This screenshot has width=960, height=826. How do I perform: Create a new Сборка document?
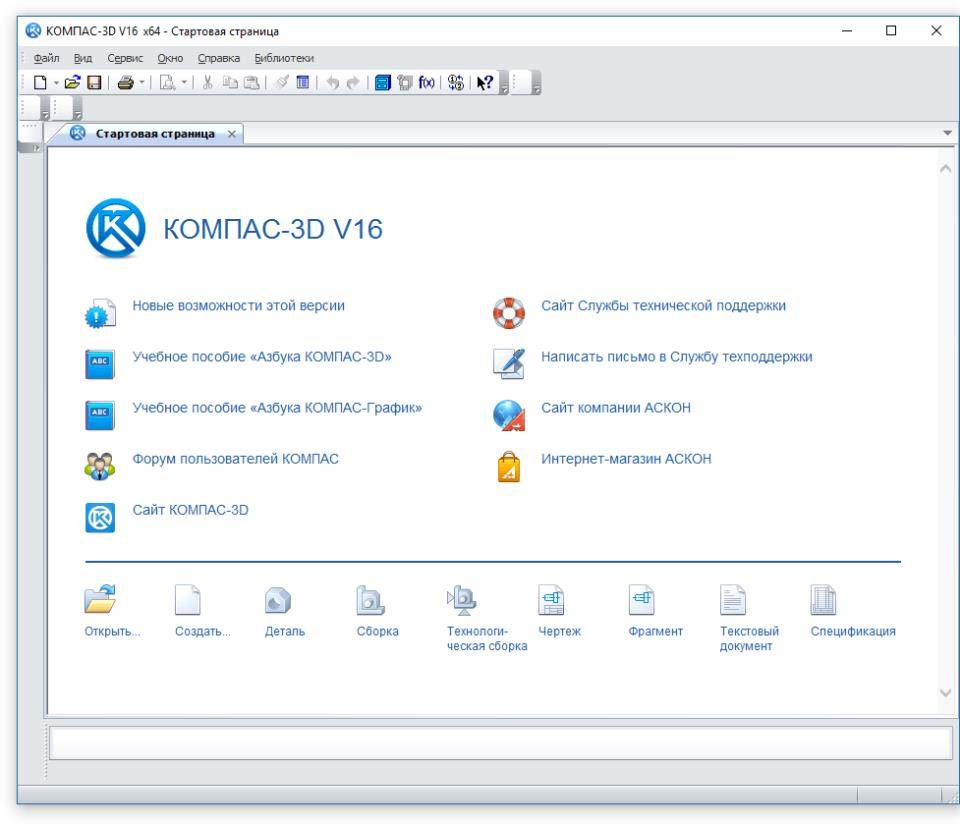(x=368, y=602)
